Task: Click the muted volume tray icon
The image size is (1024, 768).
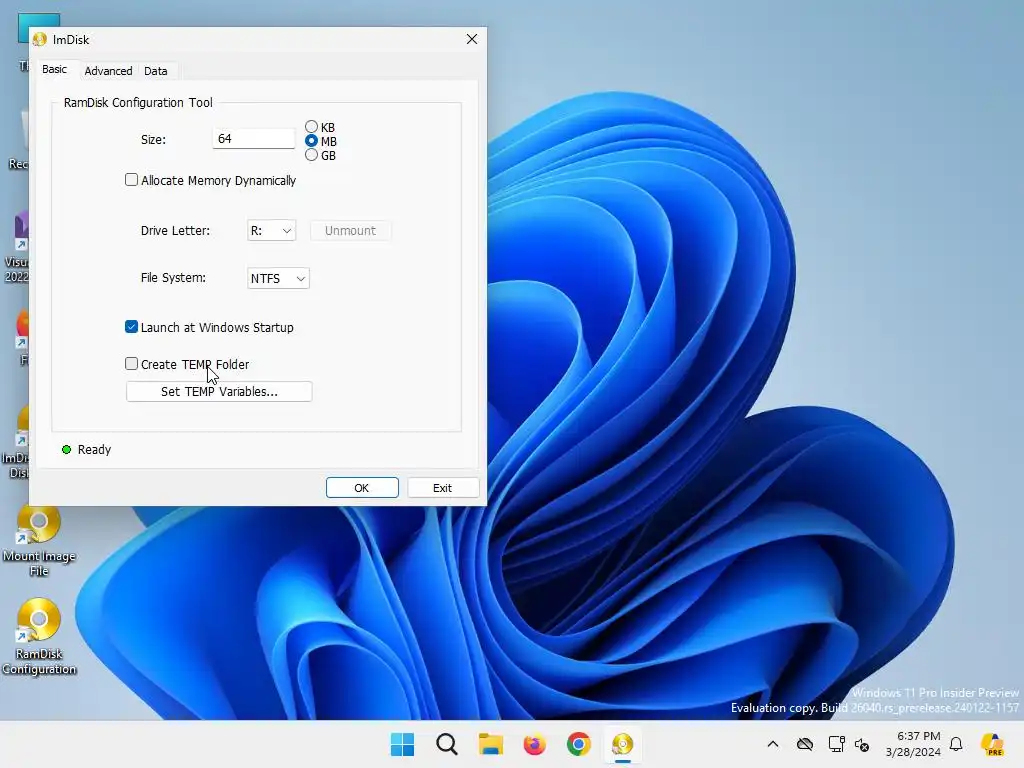Action: click(x=862, y=744)
